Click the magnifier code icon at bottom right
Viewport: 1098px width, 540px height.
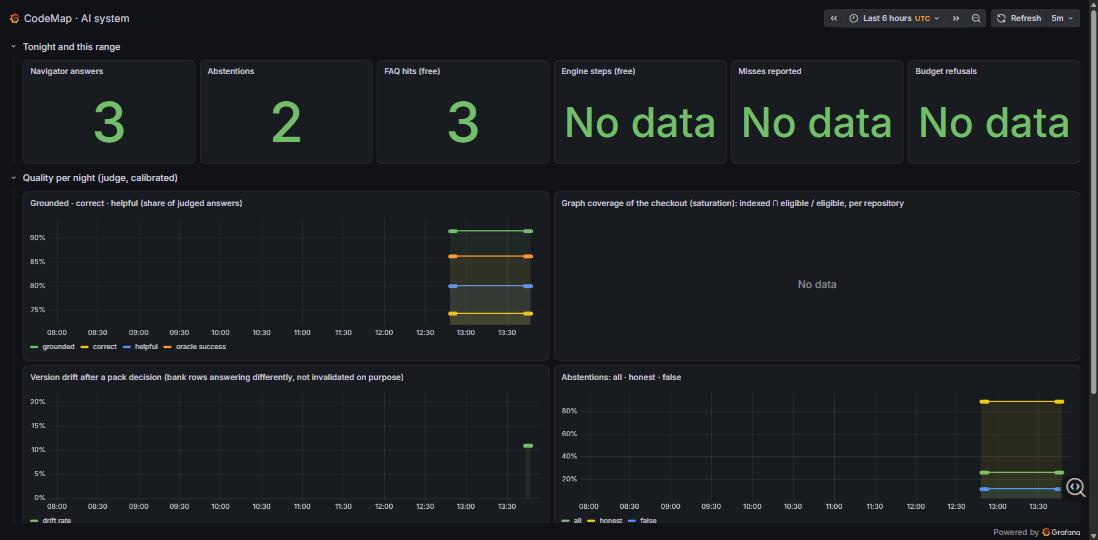(1076, 487)
